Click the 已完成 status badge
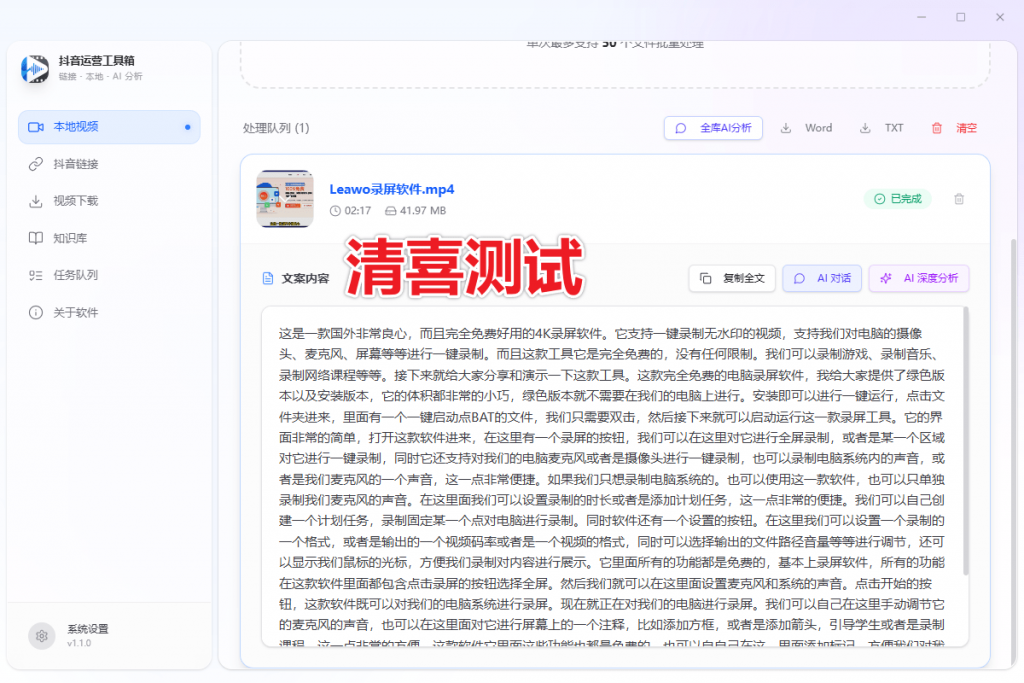 coord(897,199)
